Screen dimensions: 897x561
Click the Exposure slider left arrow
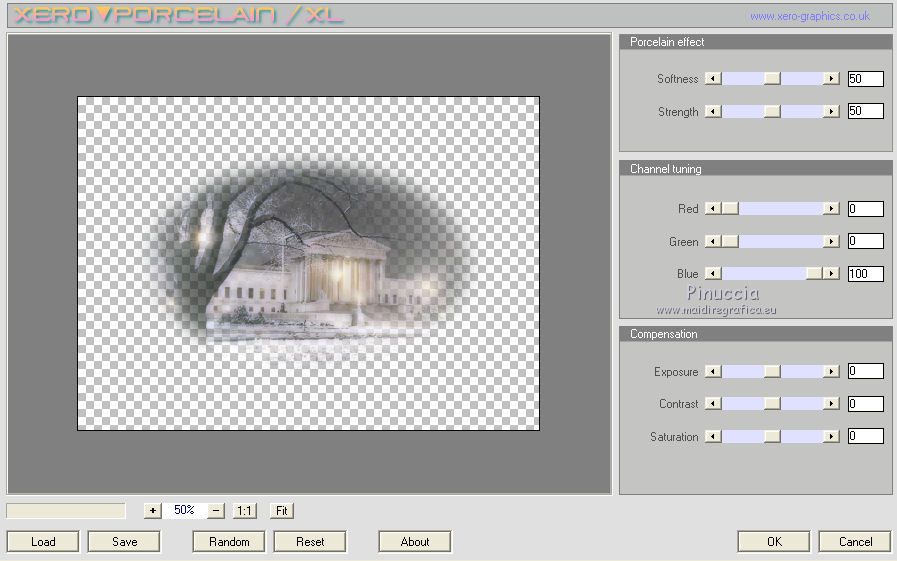(713, 372)
